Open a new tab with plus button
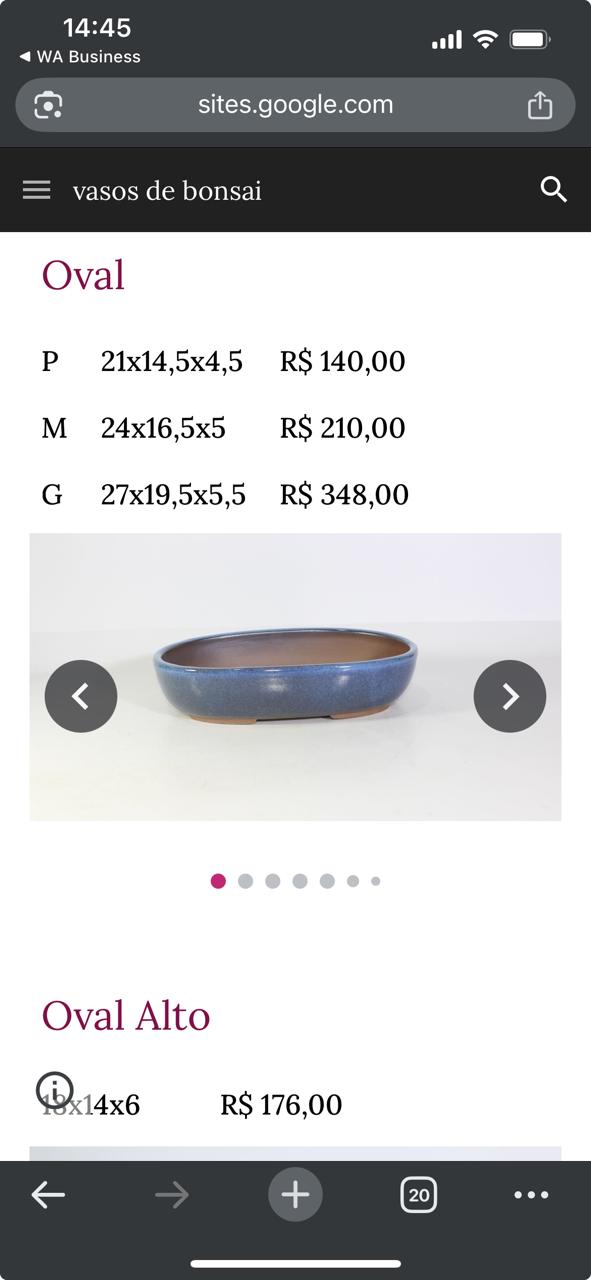 pos(295,1194)
